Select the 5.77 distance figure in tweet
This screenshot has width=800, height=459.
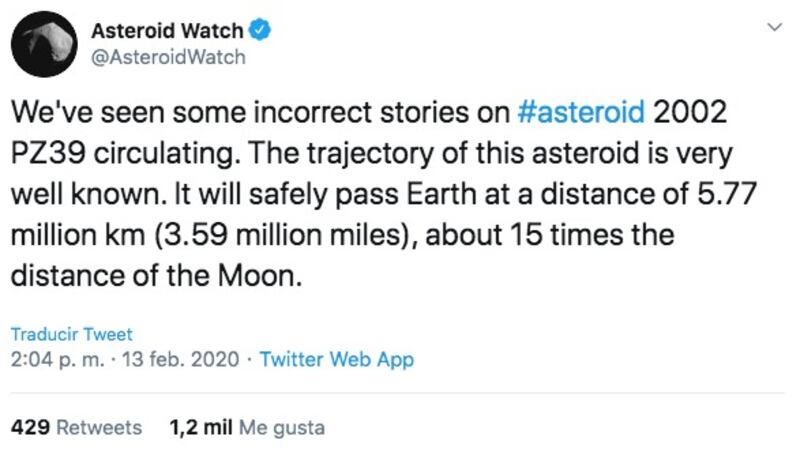click(x=727, y=194)
